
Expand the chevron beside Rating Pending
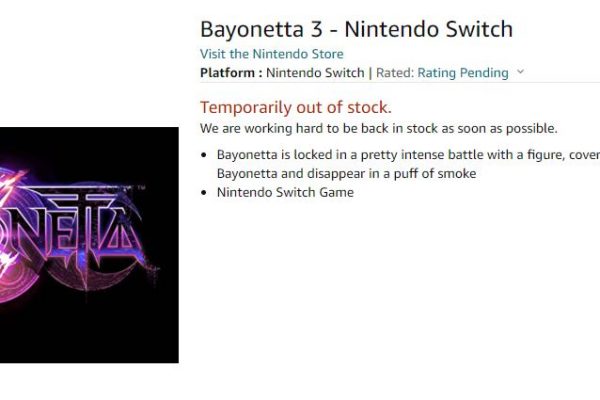[520, 72]
